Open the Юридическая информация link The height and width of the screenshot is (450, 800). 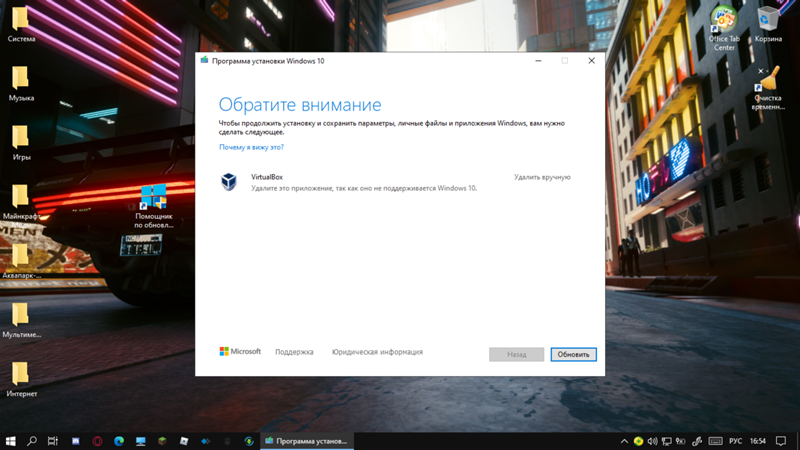pyautogui.click(x=377, y=352)
